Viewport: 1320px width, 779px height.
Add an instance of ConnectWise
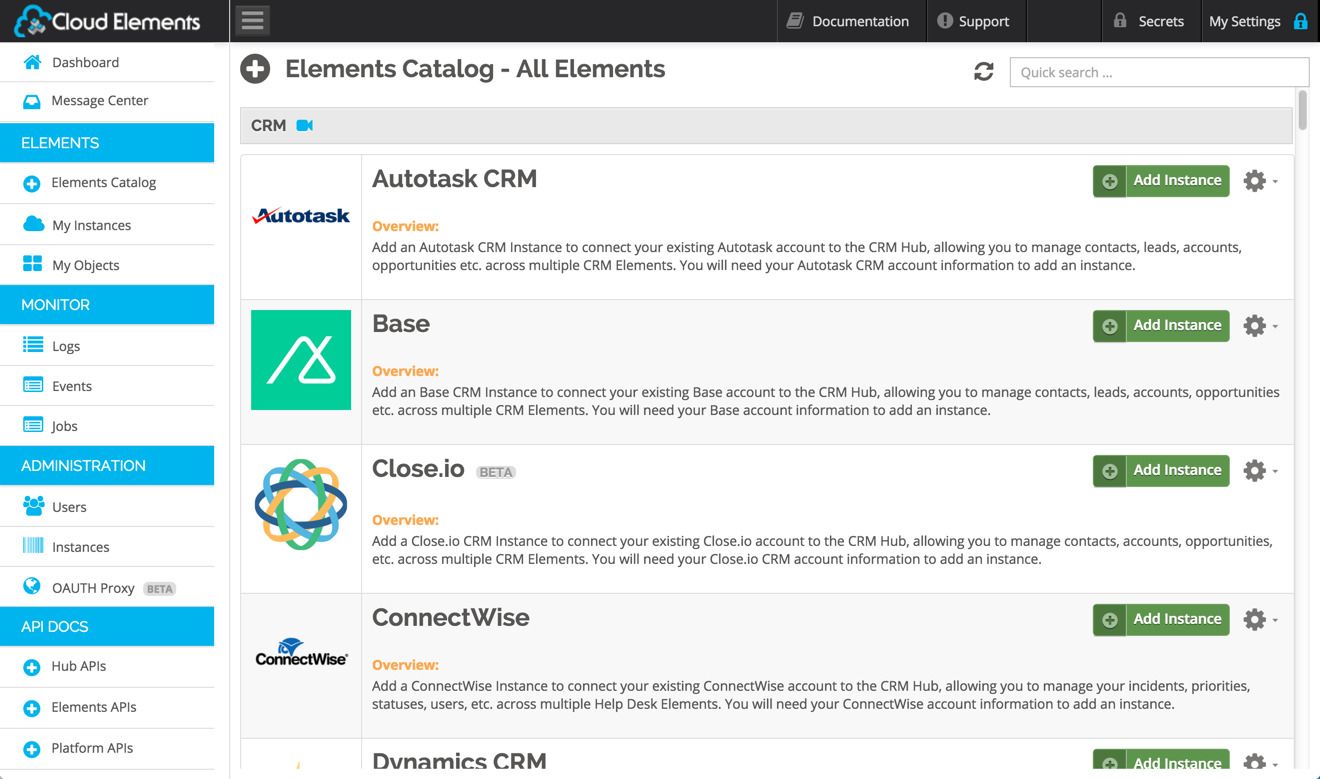click(x=1160, y=619)
